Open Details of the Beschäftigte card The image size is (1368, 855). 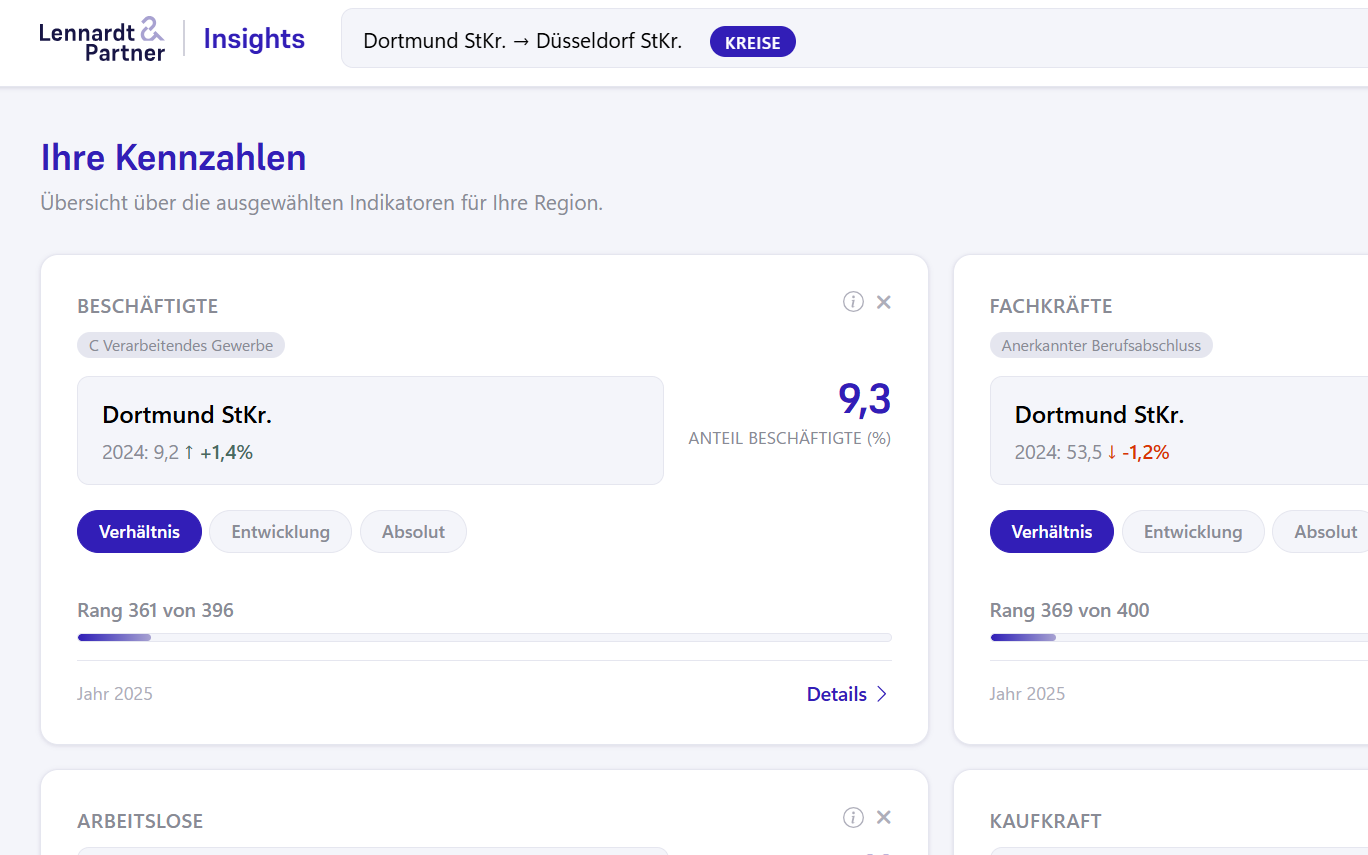click(x=847, y=694)
